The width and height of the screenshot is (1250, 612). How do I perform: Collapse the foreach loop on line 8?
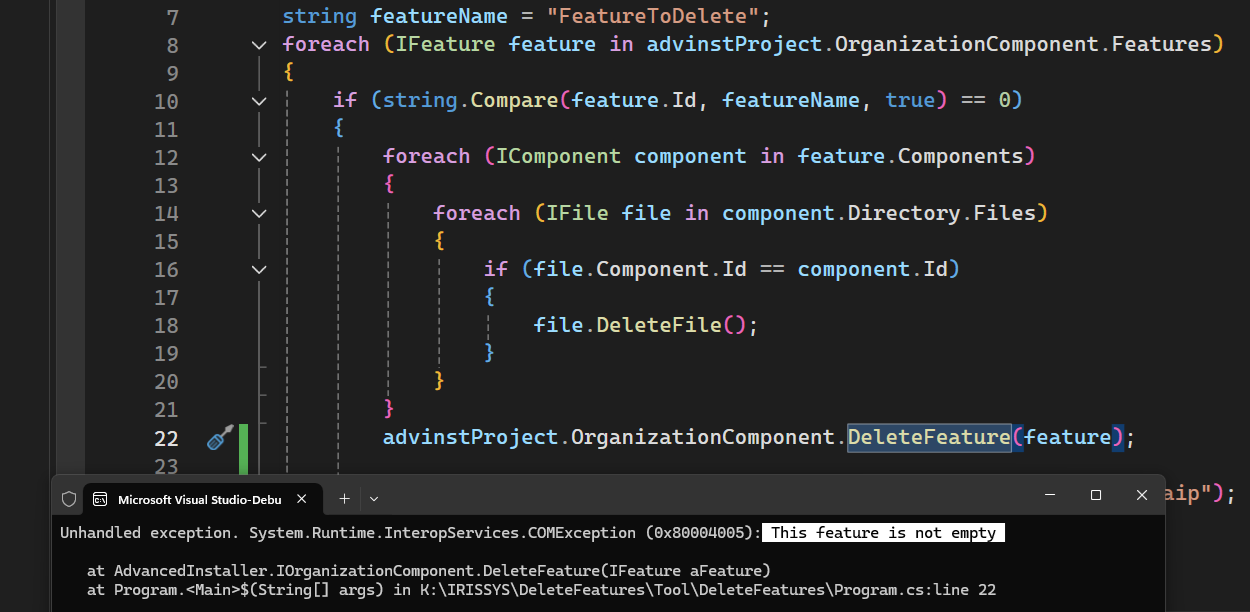coord(258,44)
